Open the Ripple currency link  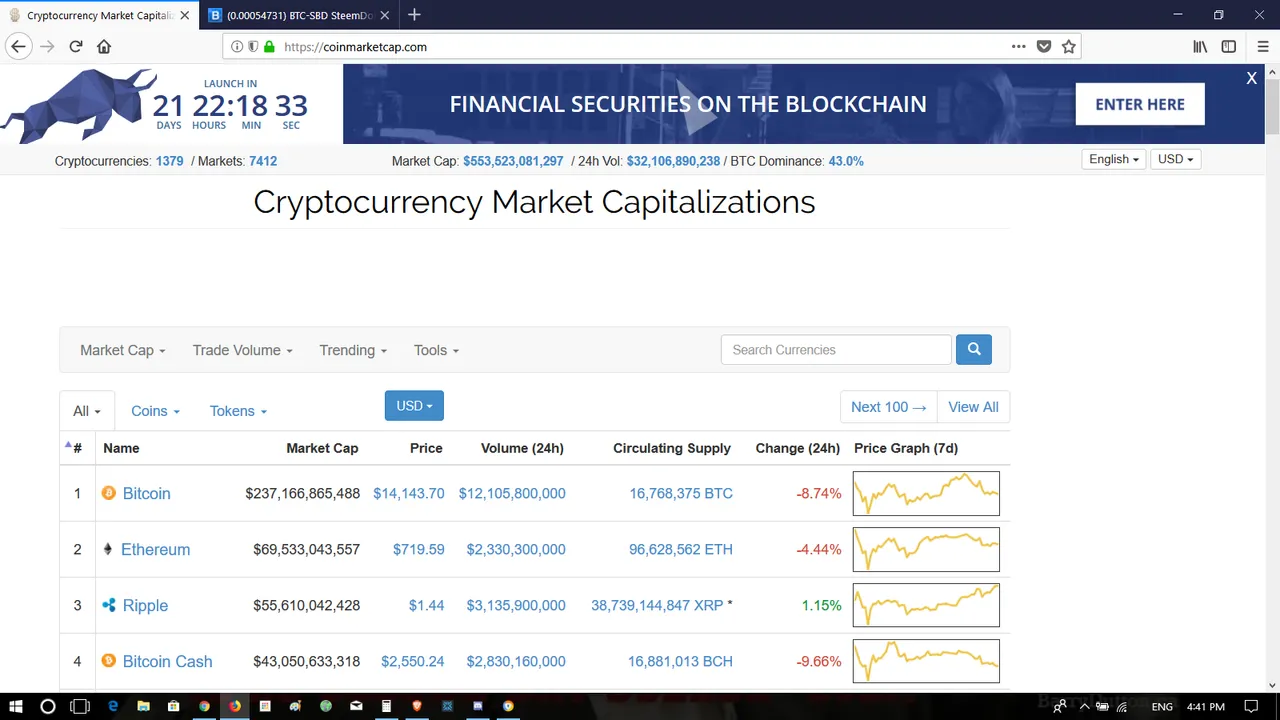click(145, 605)
